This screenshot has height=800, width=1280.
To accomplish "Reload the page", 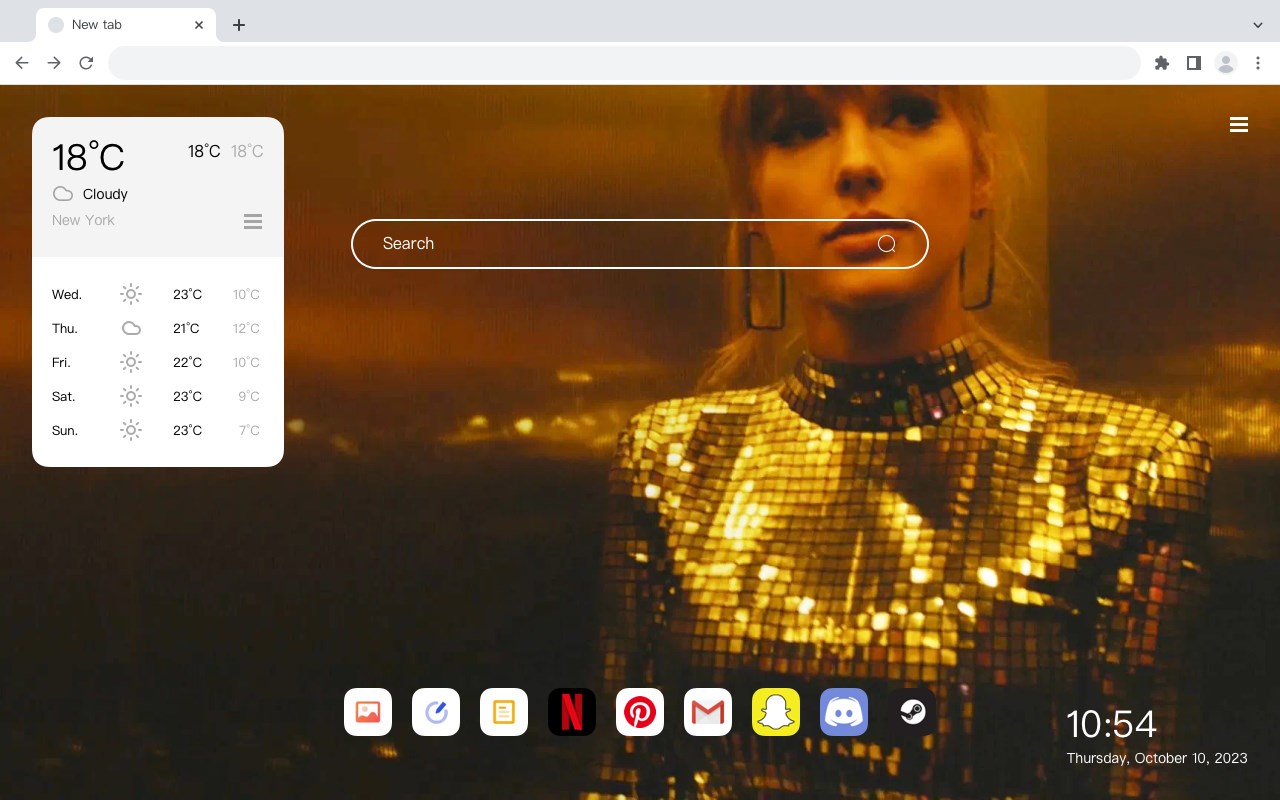I will pyautogui.click(x=86, y=63).
